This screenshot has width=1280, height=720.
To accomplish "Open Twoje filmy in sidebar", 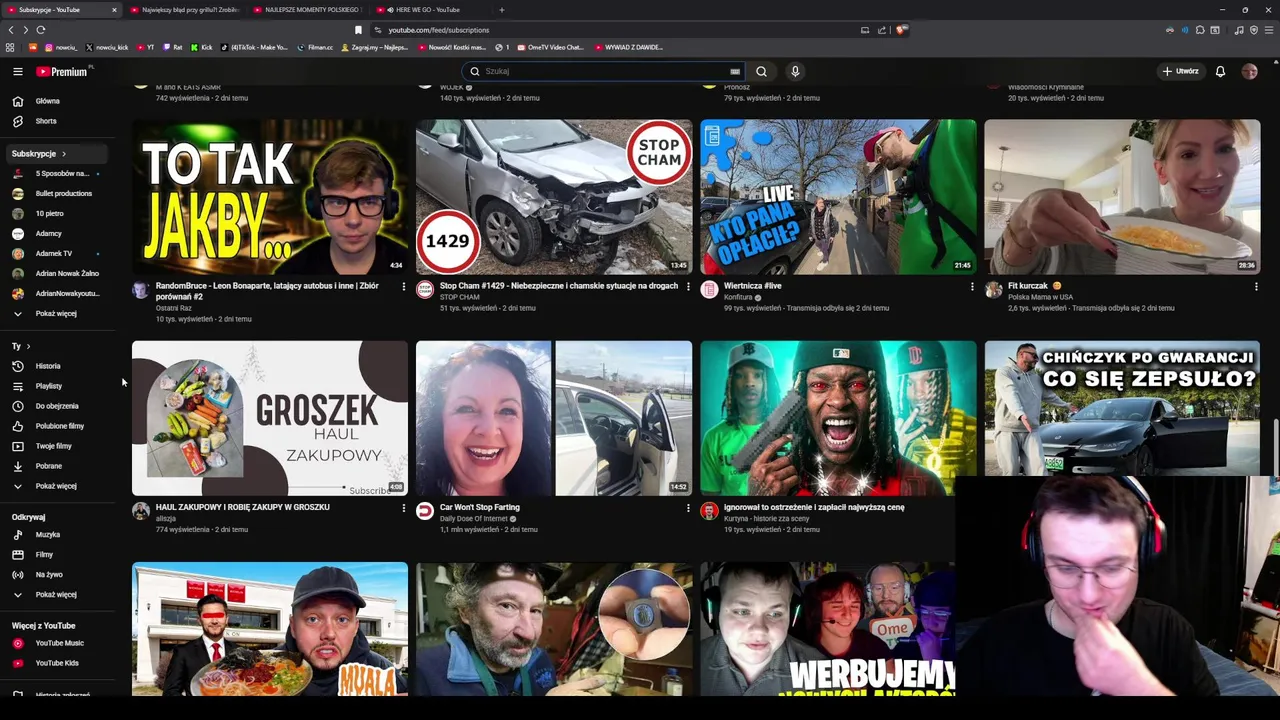I will (57, 446).
